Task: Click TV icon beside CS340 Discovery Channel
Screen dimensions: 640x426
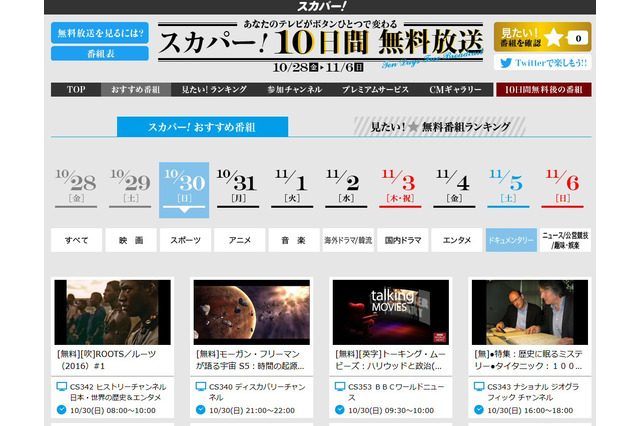Action: pos(201,386)
